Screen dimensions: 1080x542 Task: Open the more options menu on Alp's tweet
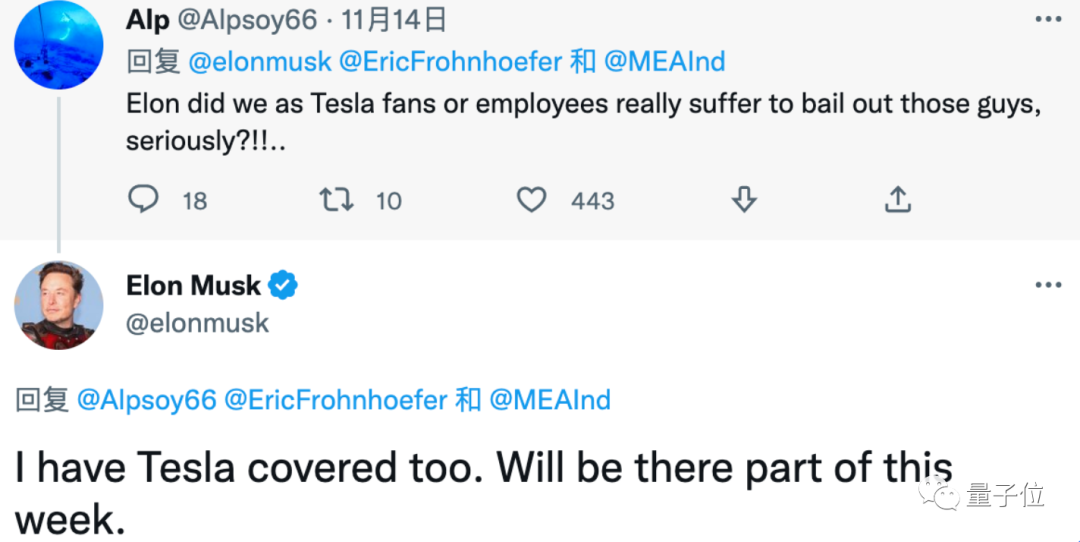pyautogui.click(x=1047, y=19)
